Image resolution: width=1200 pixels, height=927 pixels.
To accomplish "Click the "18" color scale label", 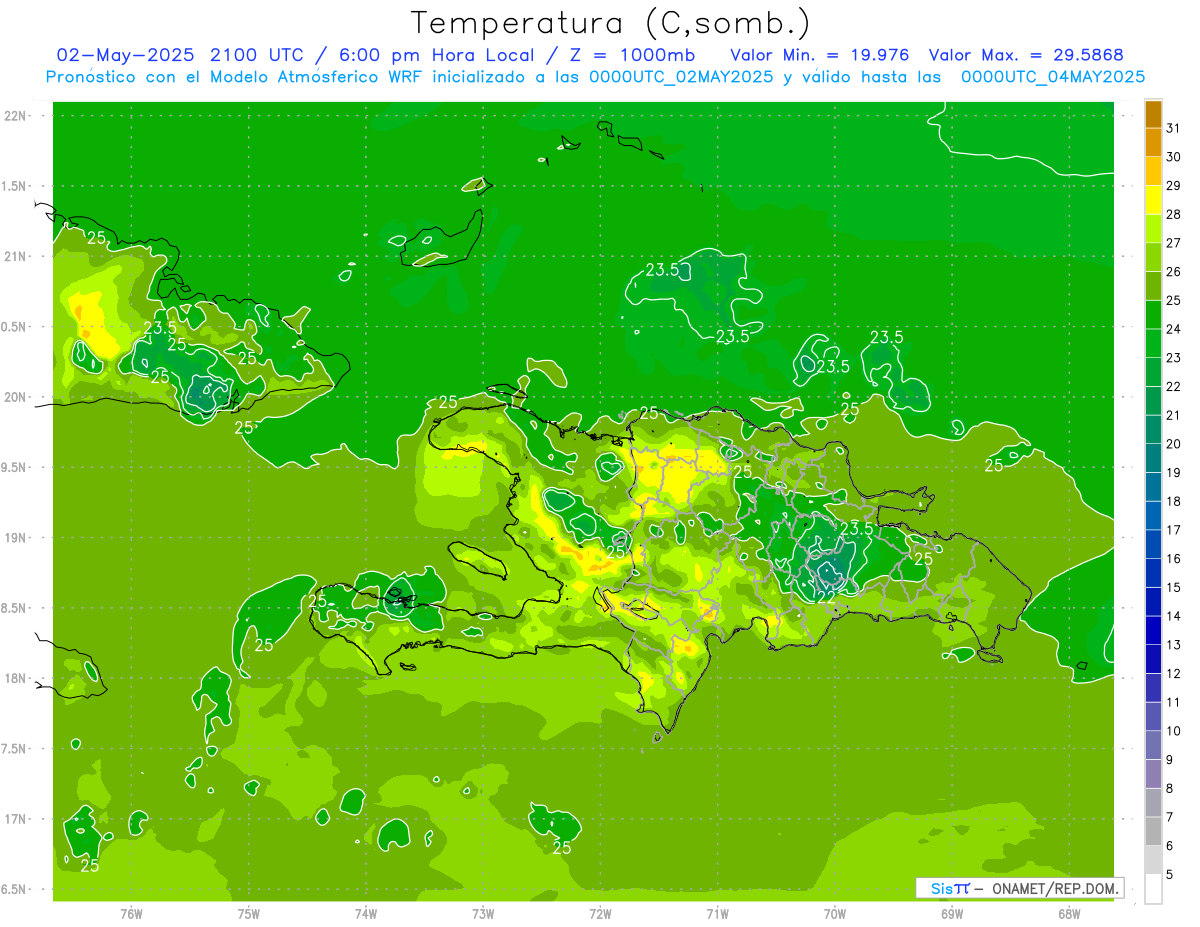I will click(1174, 501).
